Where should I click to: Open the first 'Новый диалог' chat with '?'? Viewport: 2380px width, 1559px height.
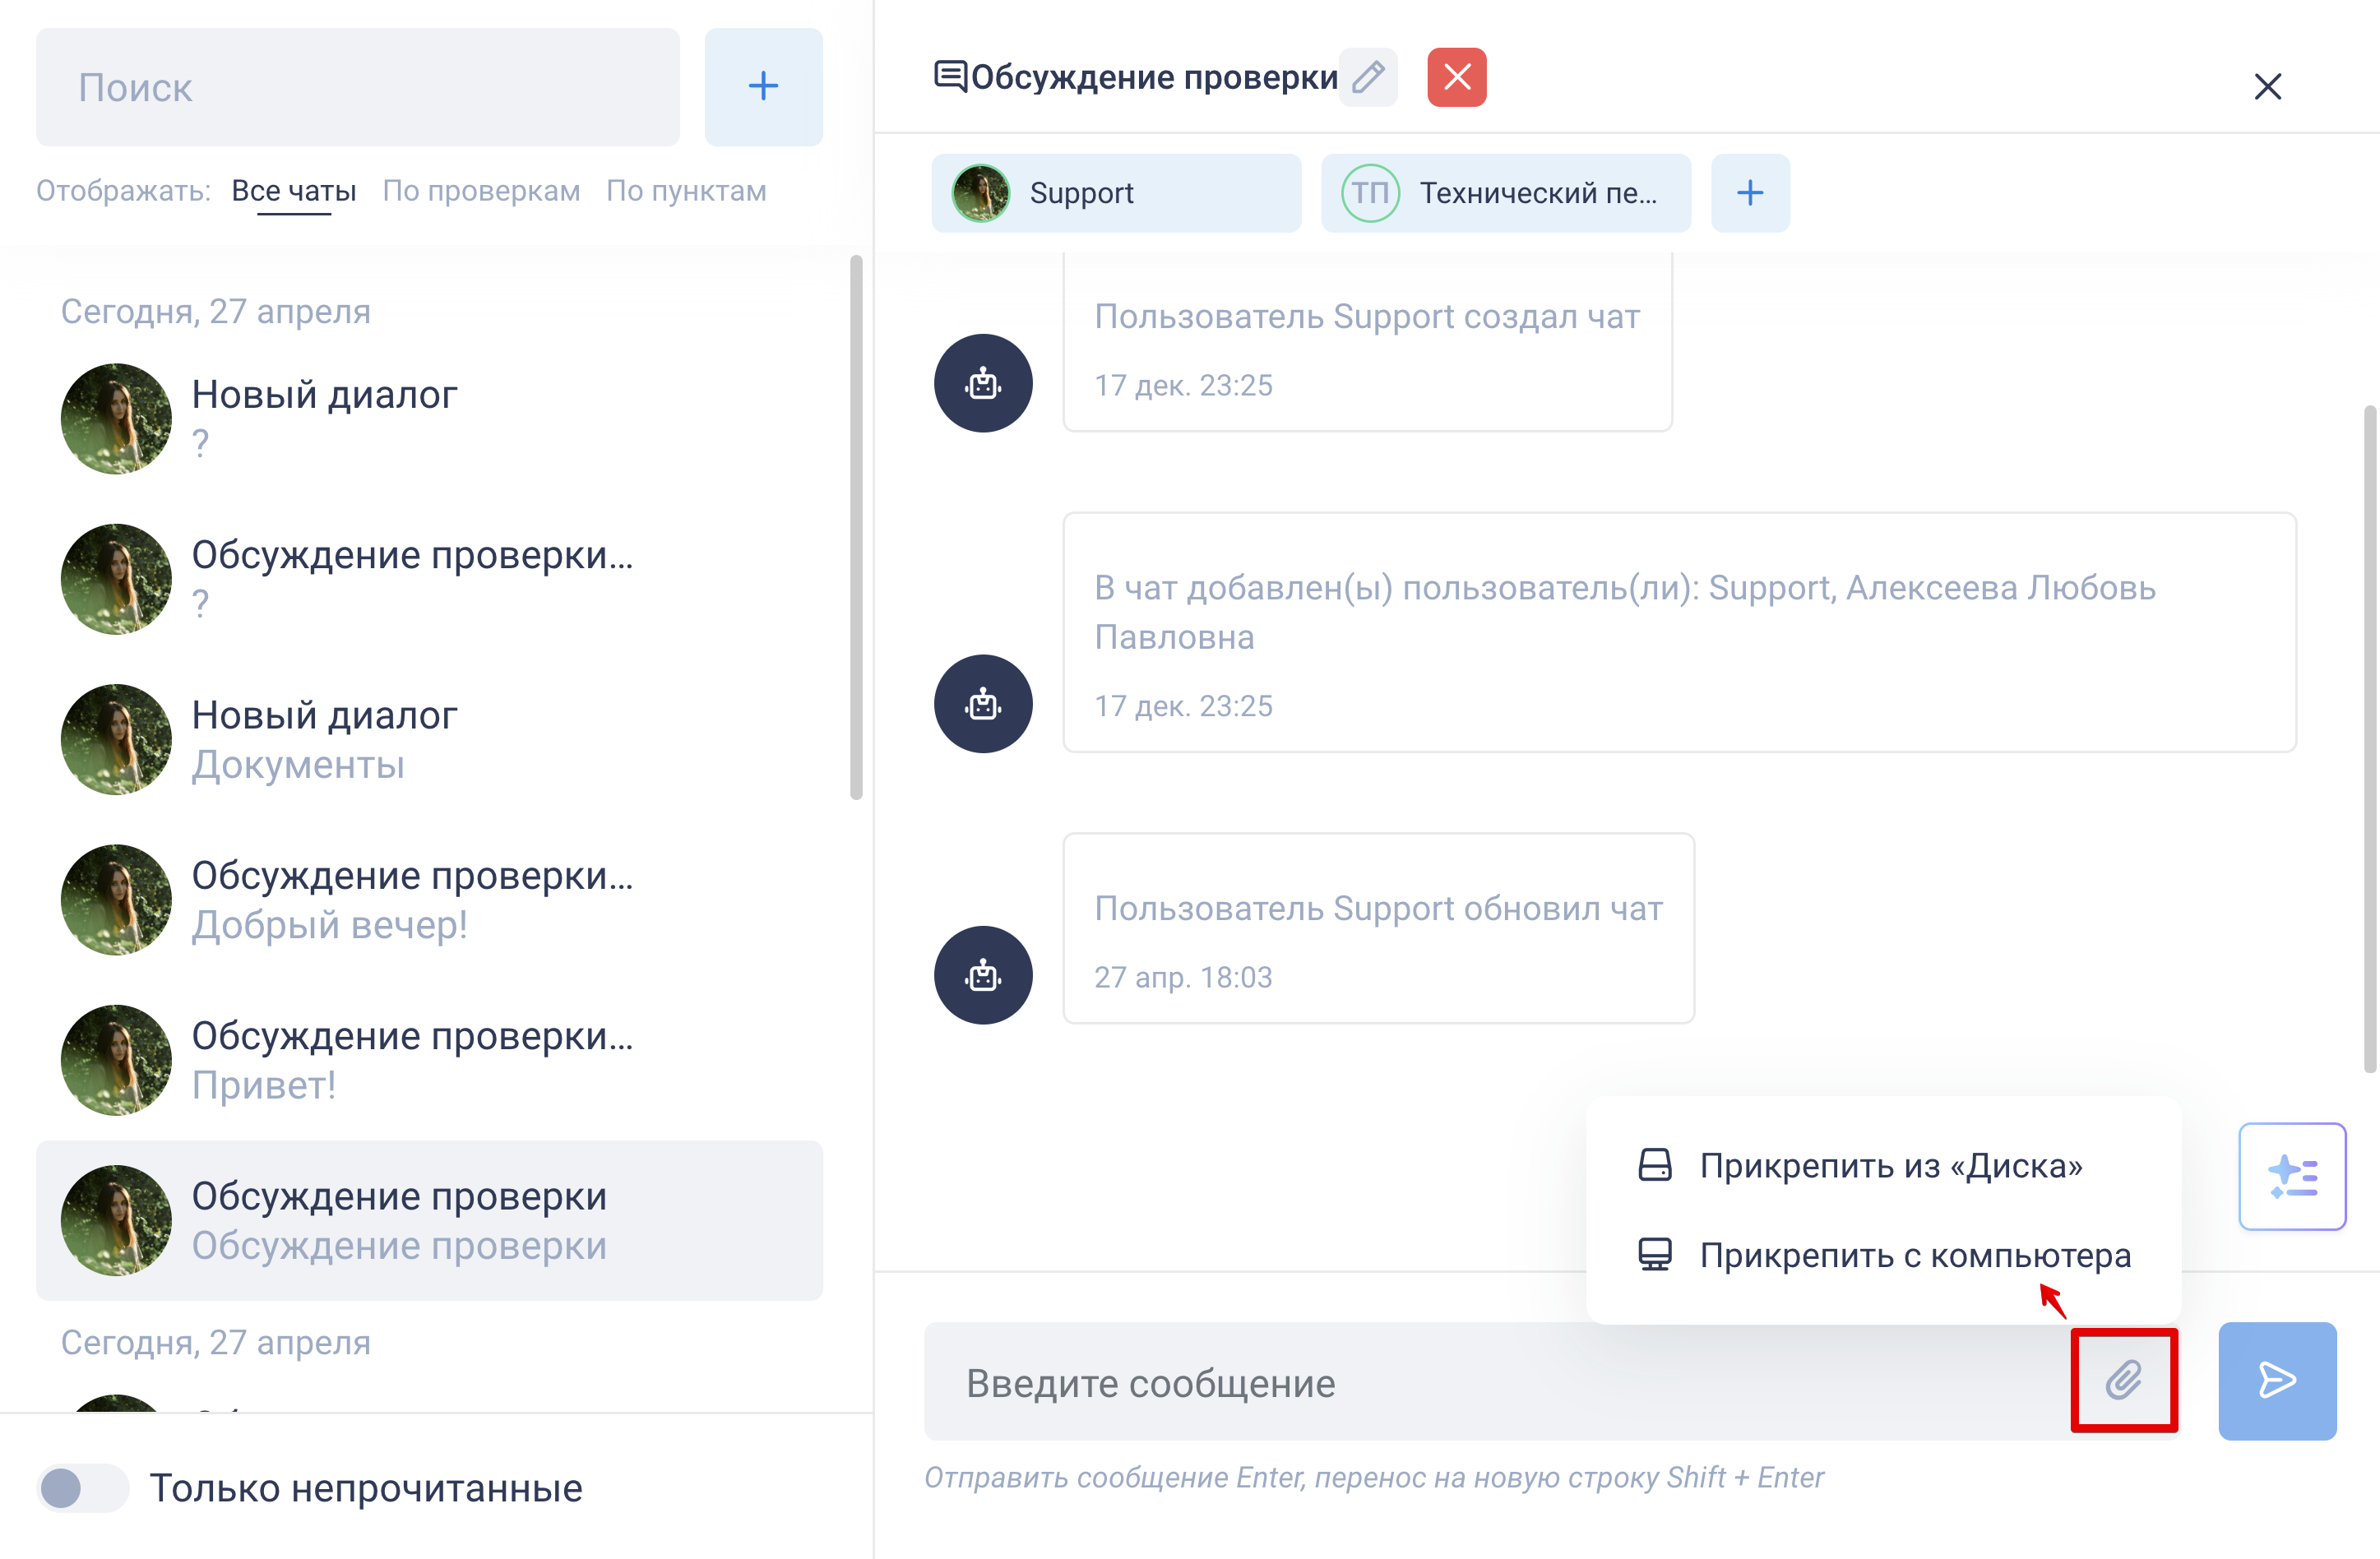coord(430,418)
